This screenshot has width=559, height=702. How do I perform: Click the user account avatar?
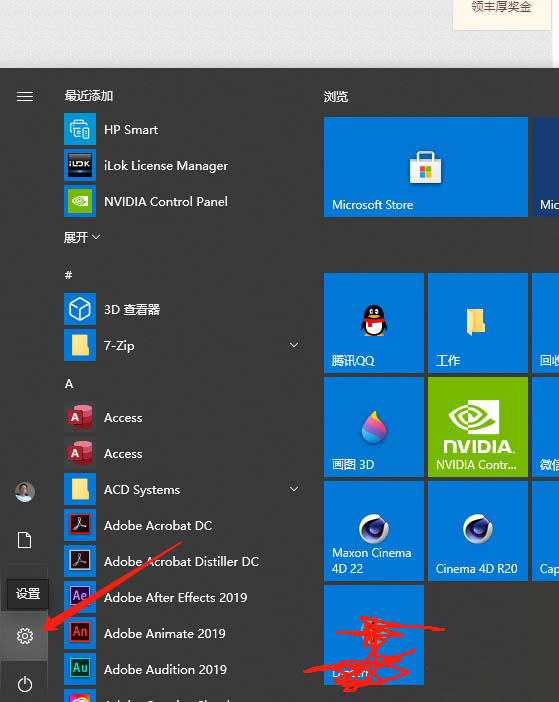tap(25, 492)
